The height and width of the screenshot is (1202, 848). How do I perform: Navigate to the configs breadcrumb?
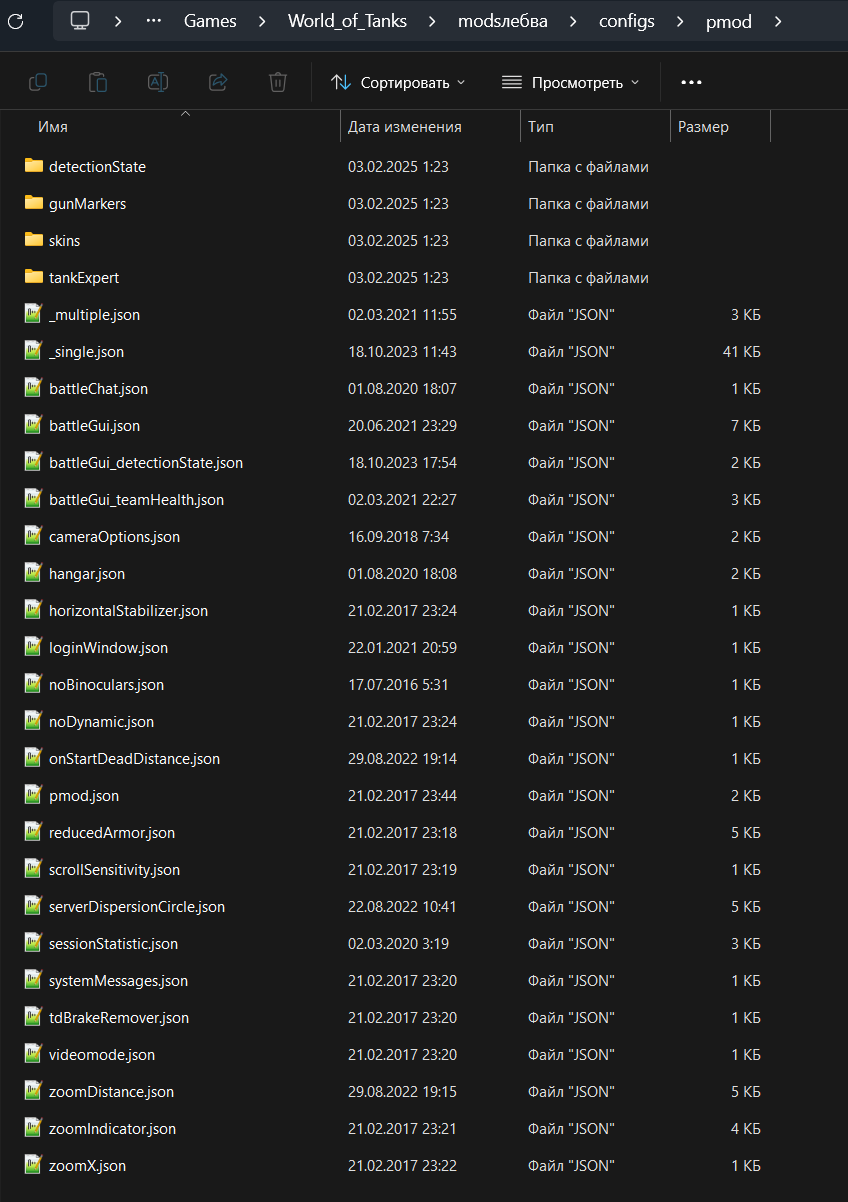pos(627,21)
